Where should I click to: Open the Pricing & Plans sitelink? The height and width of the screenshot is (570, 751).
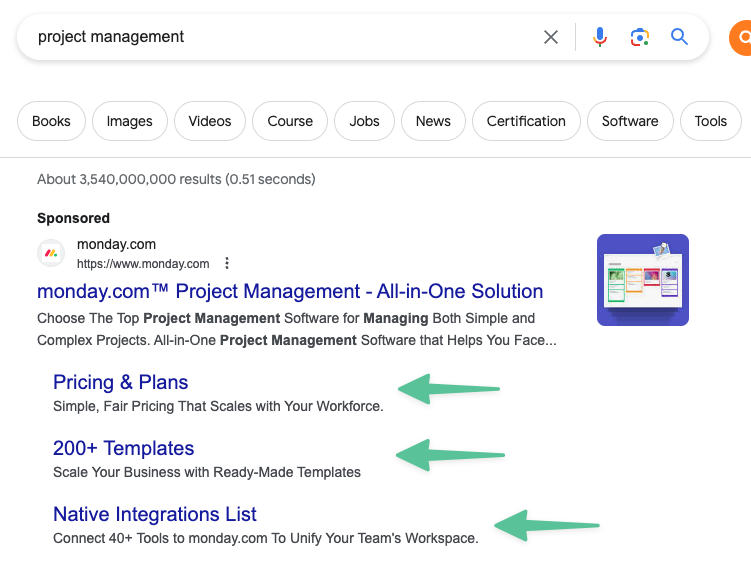(121, 382)
